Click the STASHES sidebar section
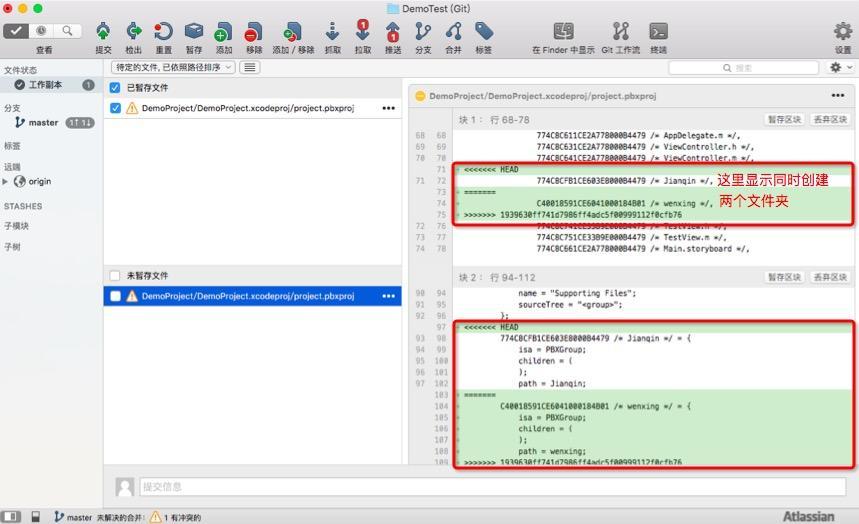Screen dimensions: 859x524 coord(23,206)
